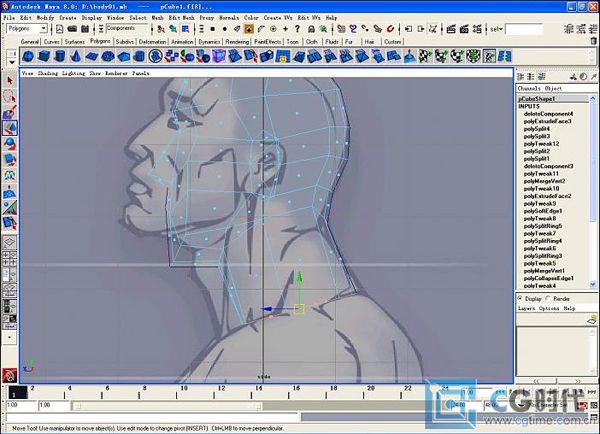Toggle Show Channel Box sidebar icon
Image resolution: width=600 pixels, height=434 pixels.
point(593,29)
